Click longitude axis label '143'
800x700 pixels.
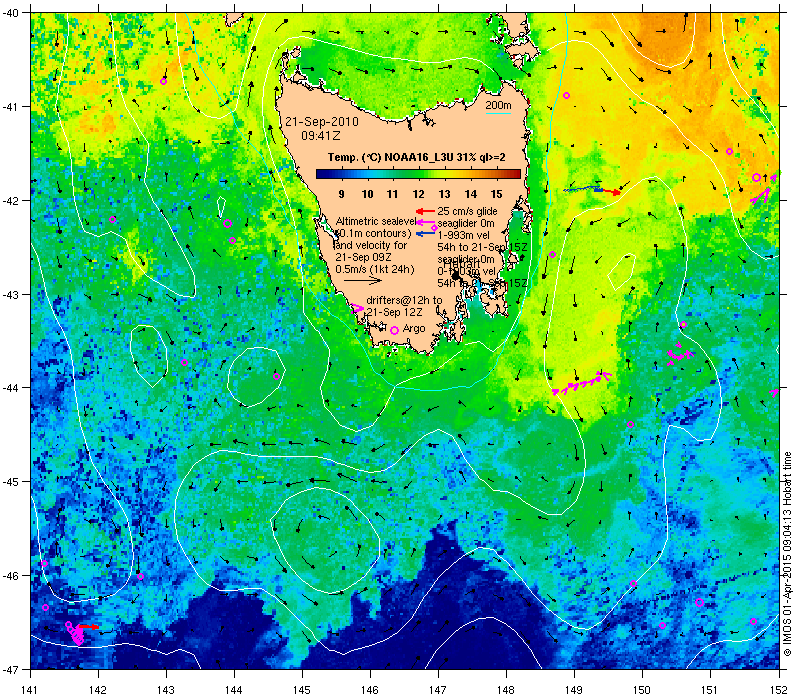click(x=166, y=690)
